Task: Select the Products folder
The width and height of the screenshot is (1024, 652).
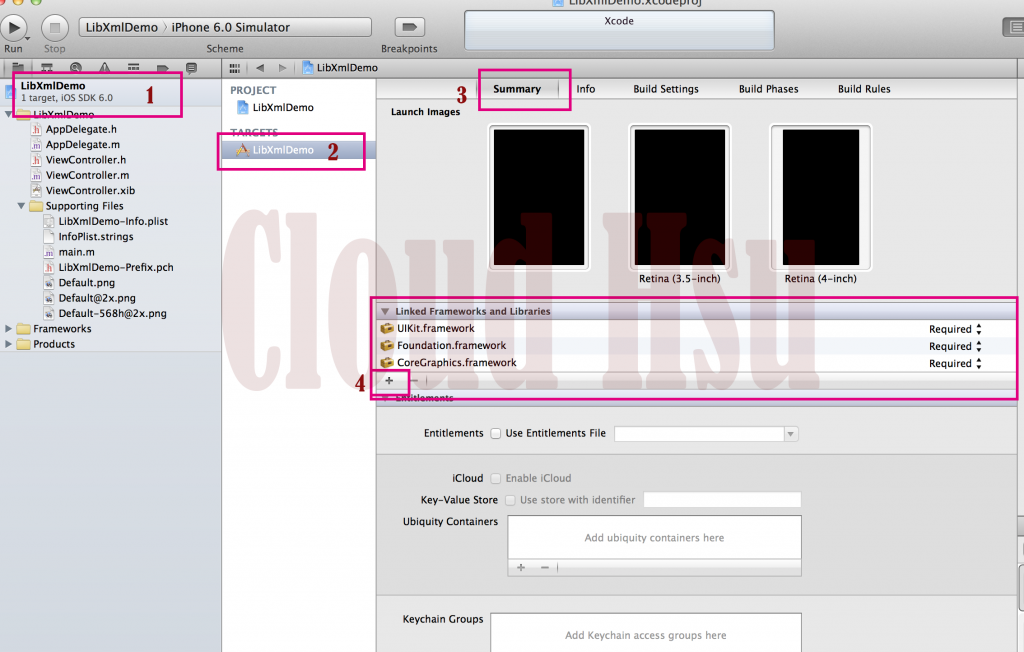Action: pos(54,344)
